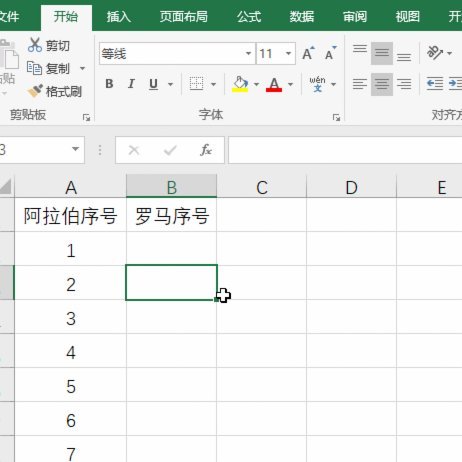Open the phonetic guide dropdown arrow

tap(333, 84)
